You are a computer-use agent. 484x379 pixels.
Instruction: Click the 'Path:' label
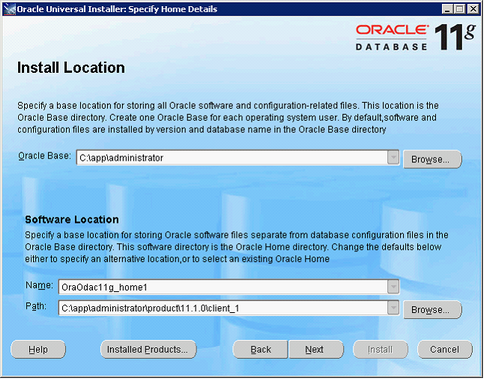click(x=36, y=306)
